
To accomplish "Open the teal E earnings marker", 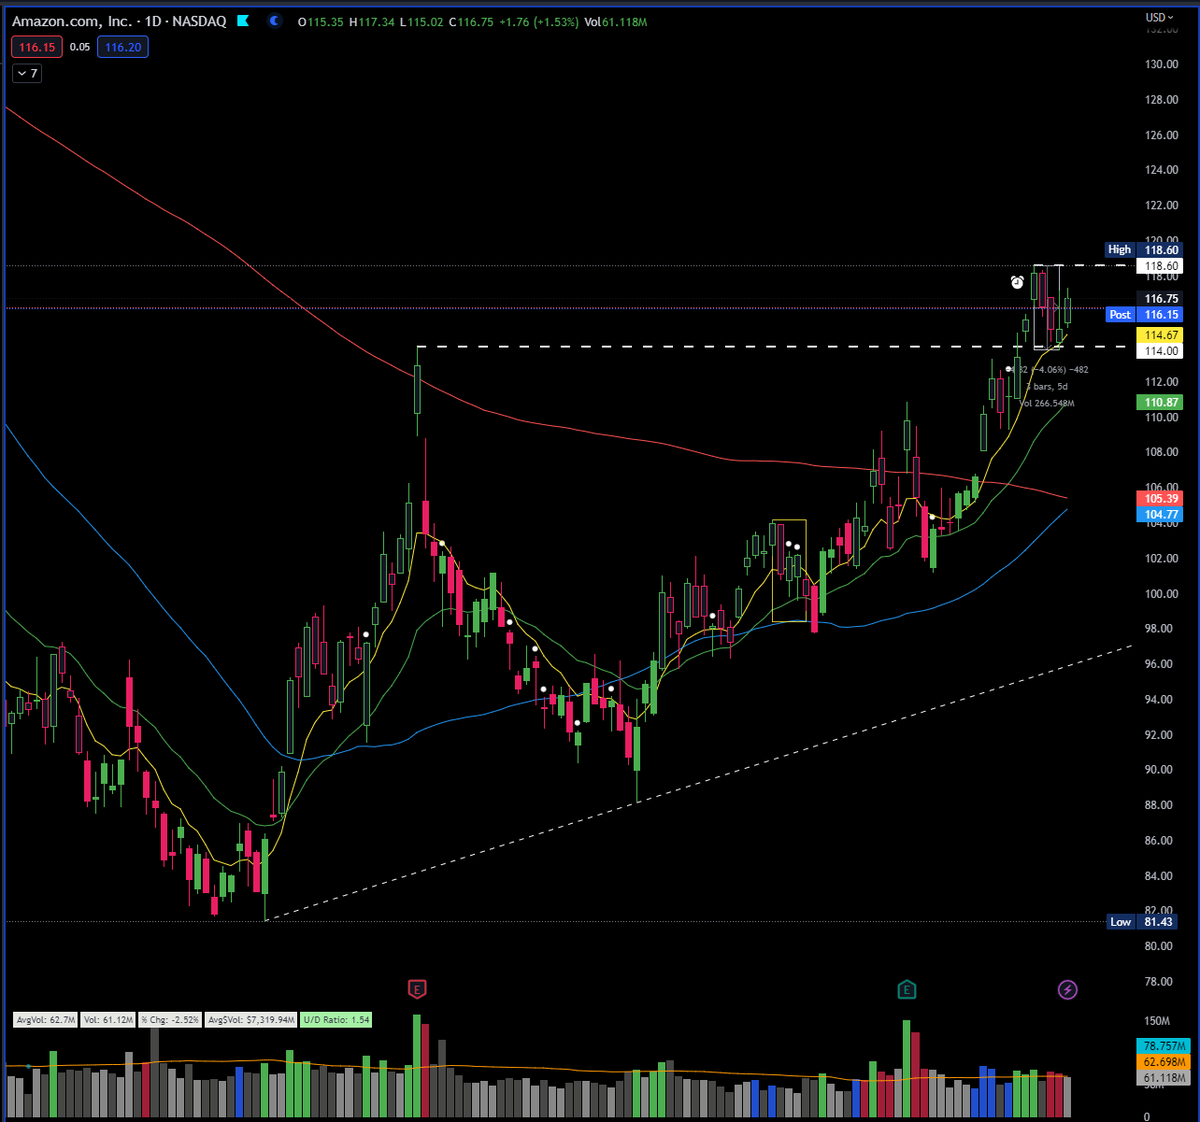I will 906,989.
